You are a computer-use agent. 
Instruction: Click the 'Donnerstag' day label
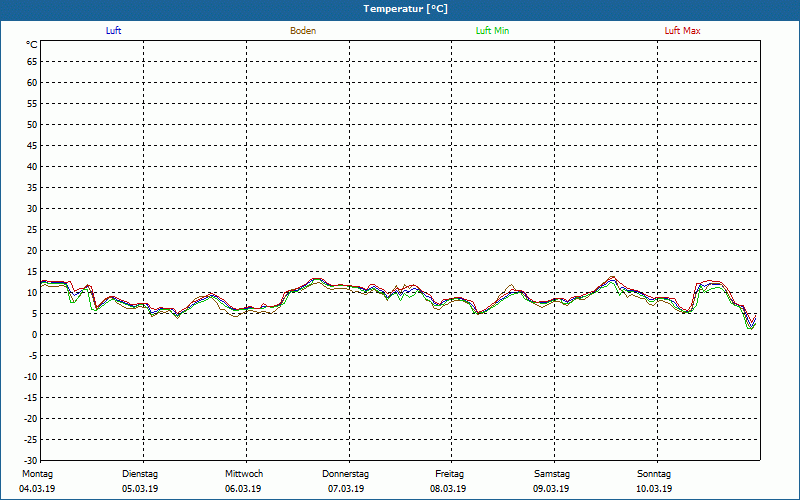pyautogui.click(x=345, y=474)
